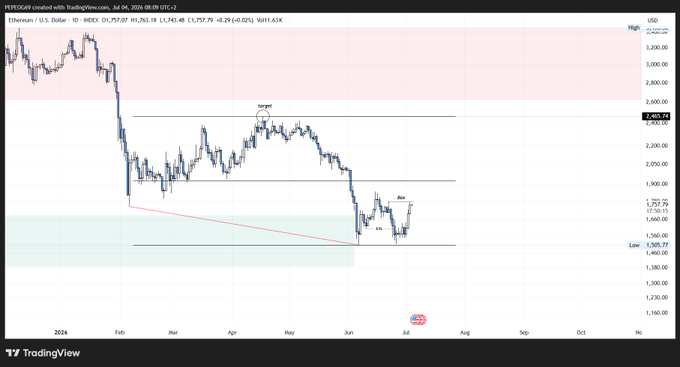Click the 2026 year label on time axis

tap(61, 332)
